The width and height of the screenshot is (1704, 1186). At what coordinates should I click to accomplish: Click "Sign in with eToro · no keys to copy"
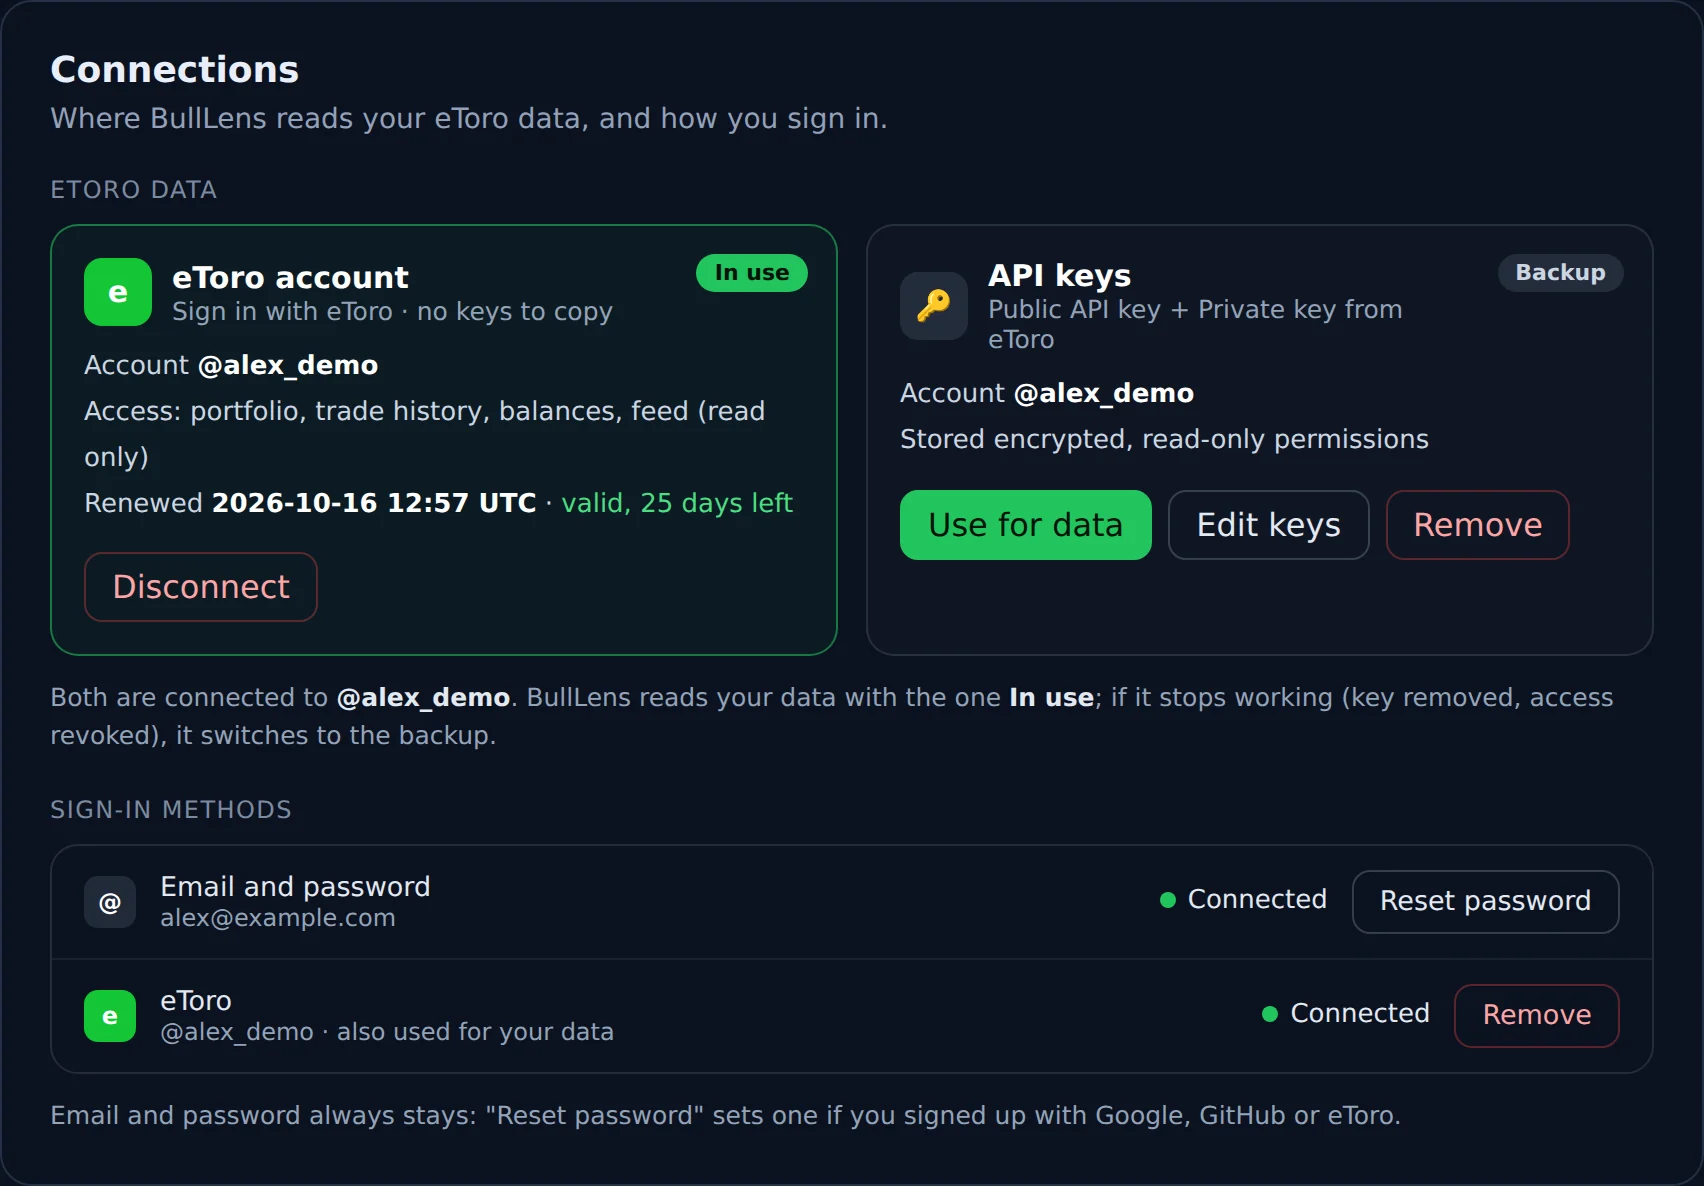tap(392, 312)
